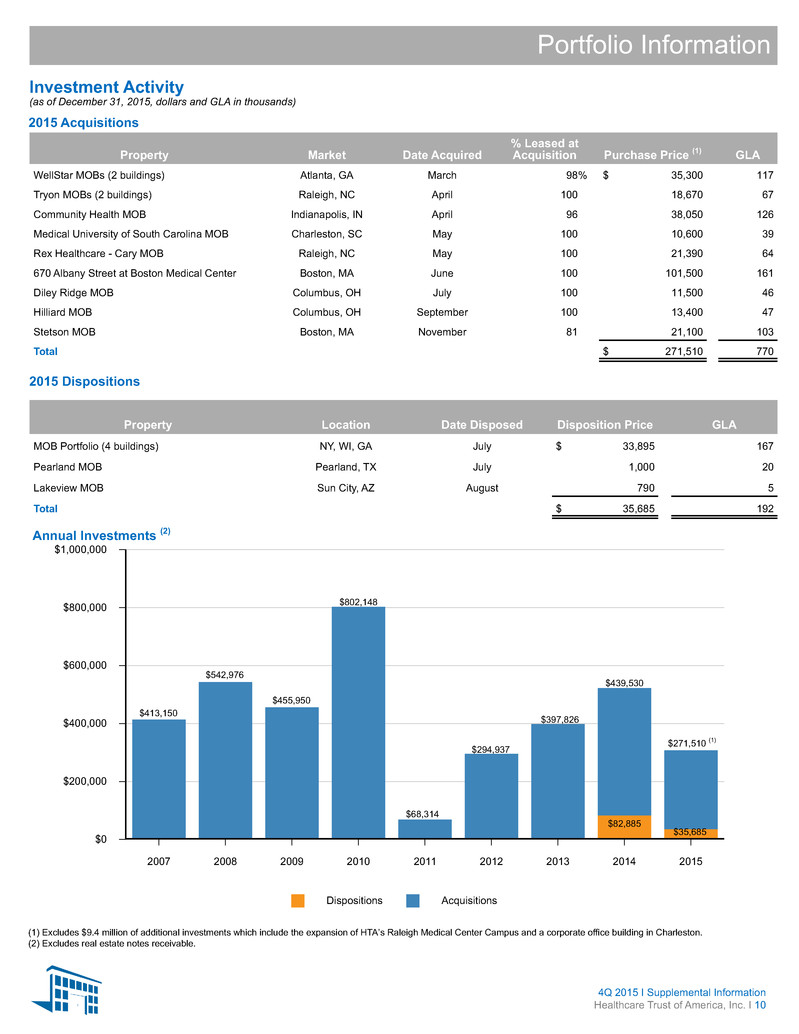
Task: Select the 'MOB Portfolio (4 buildings)' disposition row
Action: point(403,446)
